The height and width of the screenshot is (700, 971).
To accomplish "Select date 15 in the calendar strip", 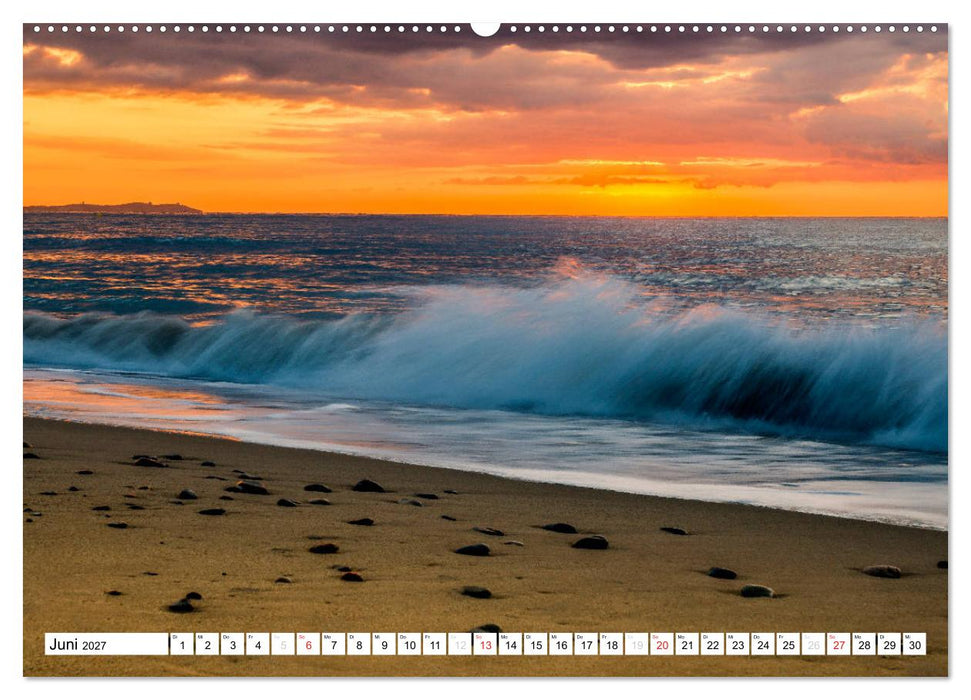I will 536,644.
